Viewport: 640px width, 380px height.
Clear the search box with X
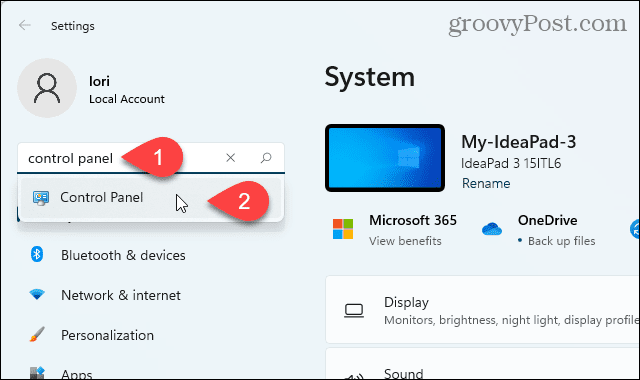231,158
